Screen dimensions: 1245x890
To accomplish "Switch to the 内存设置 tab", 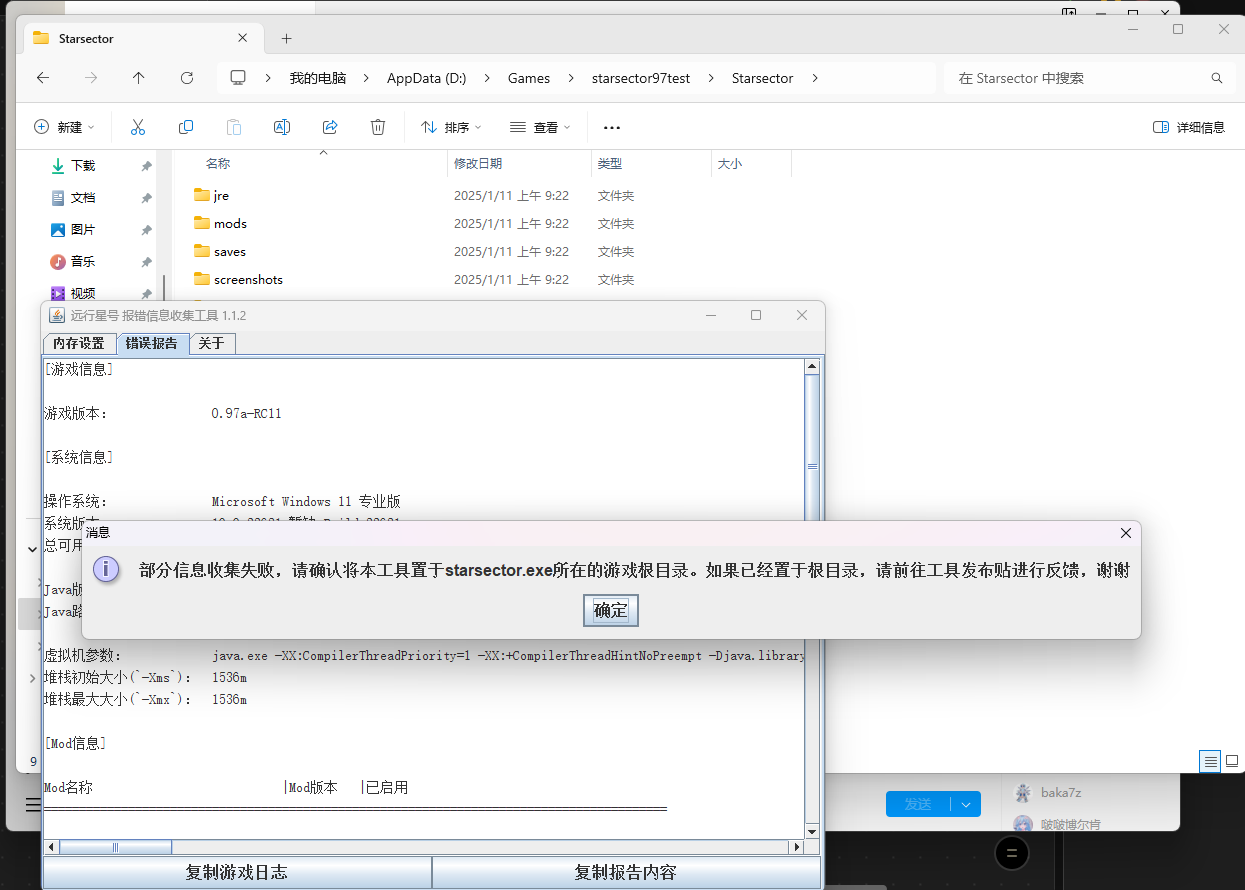I will click(79, 343).
